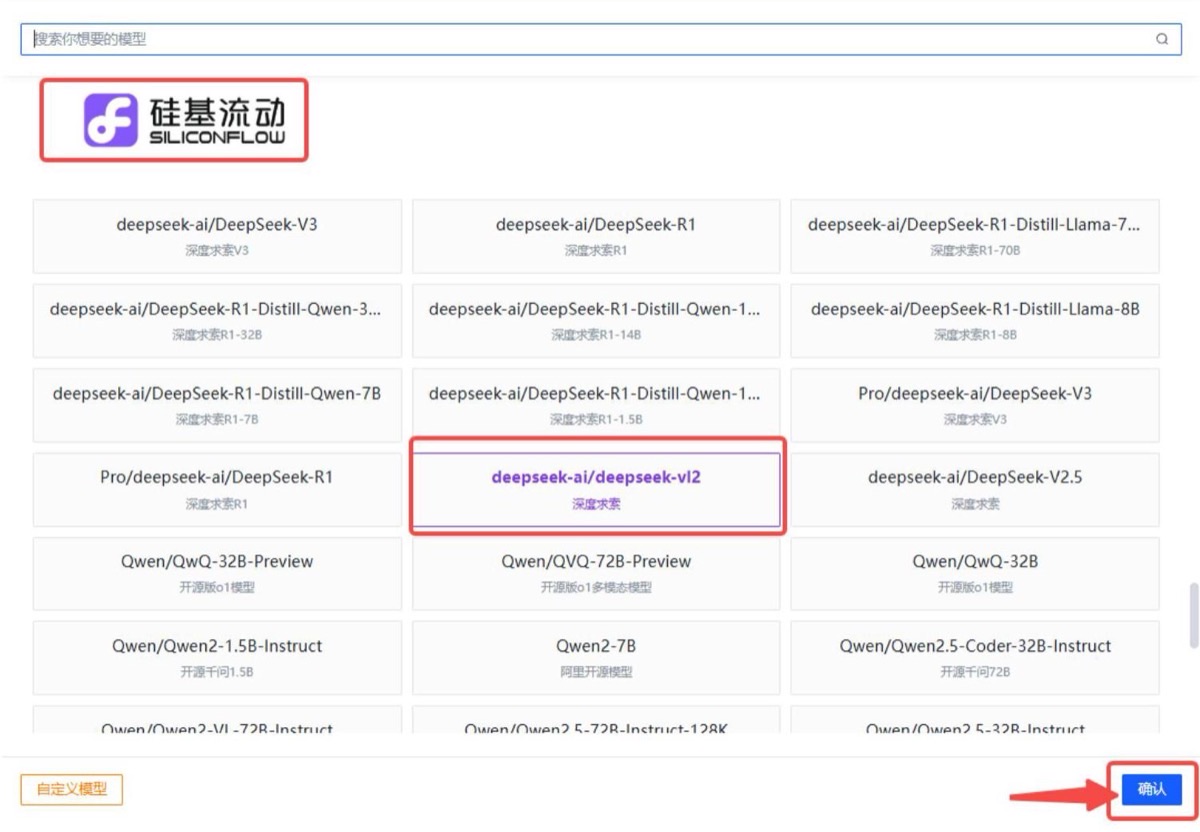Select the highlighted deepseek-ai/deepseek-vl2 model
Viewport: 1200px width, 832px height.
(596, 489)
